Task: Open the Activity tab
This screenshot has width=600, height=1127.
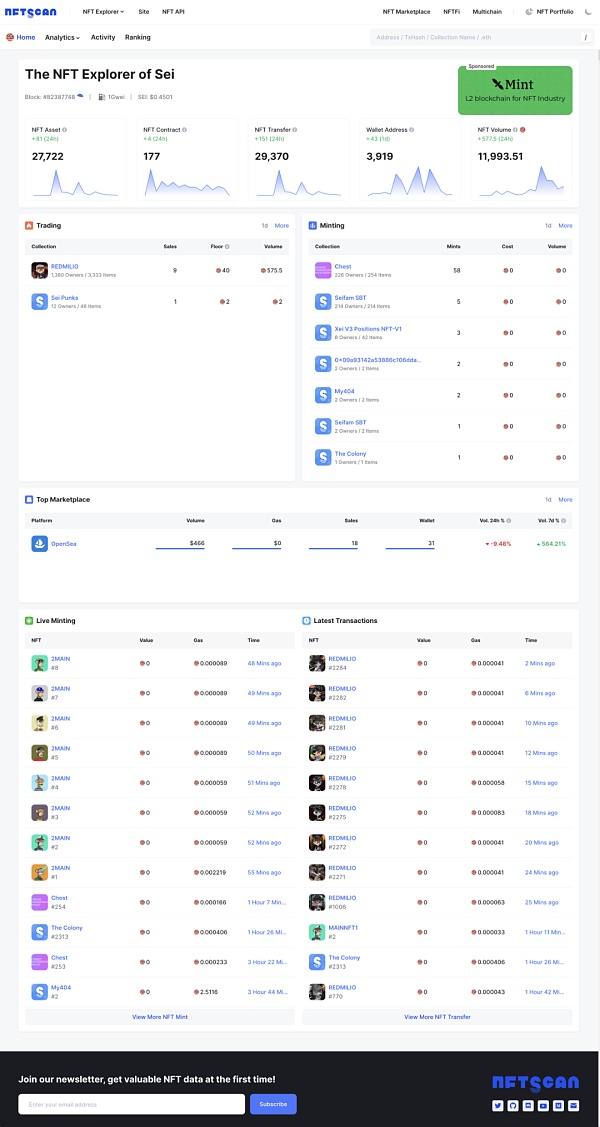Action: pyautogui.click(x=103, y=37)
